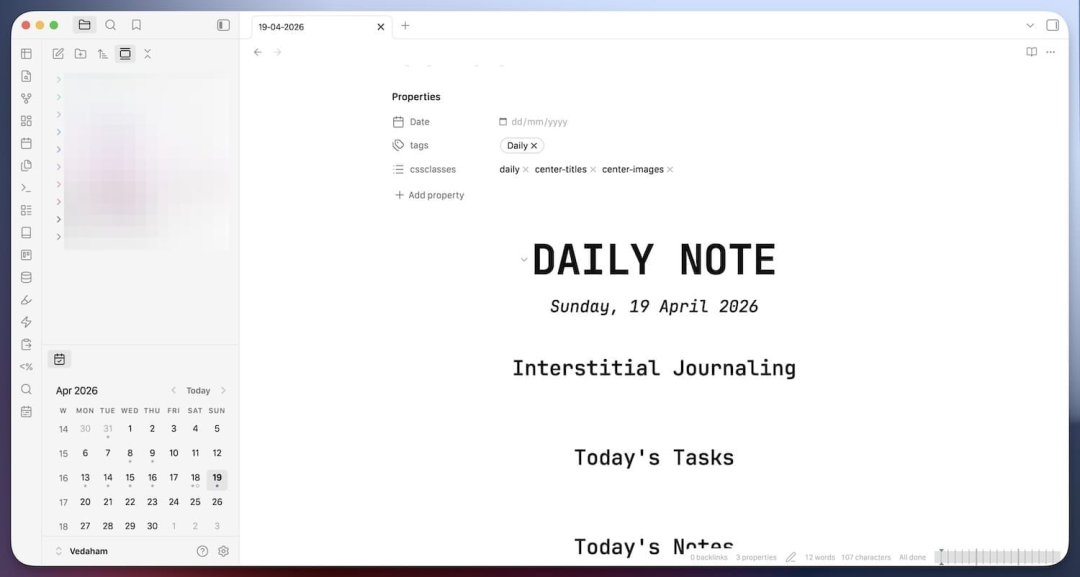Go to next month in calendar
Image resolution: width=1080 pixels, height=577 pixels.
tap(223, 390)
